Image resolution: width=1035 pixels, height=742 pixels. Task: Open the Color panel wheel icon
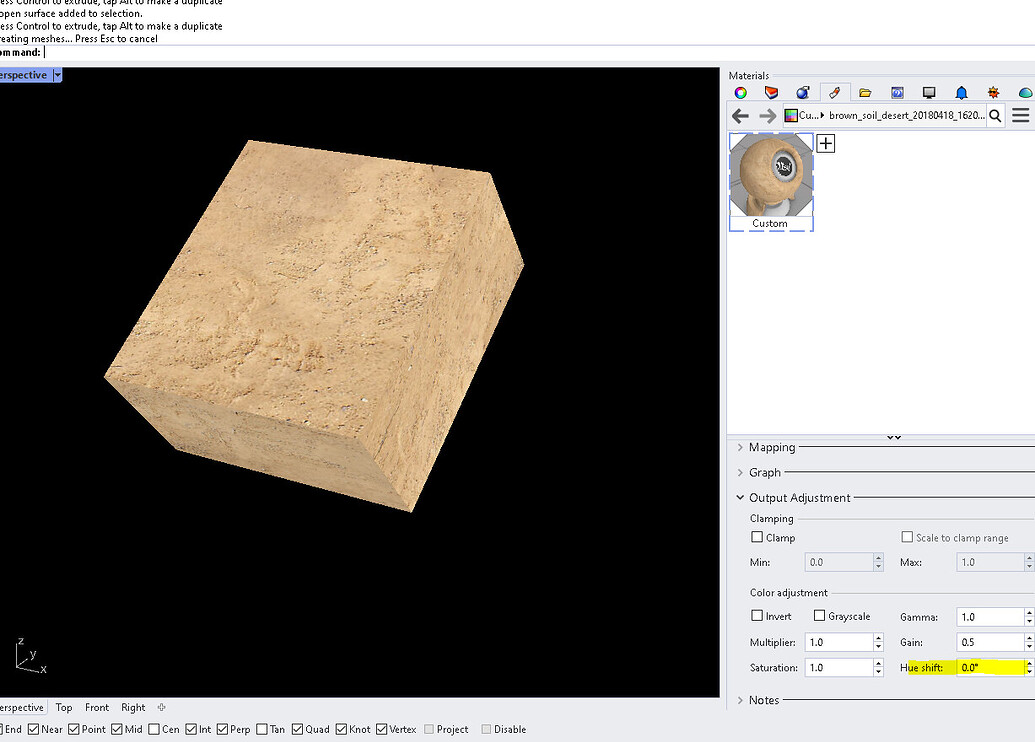[x=740, y=92]
